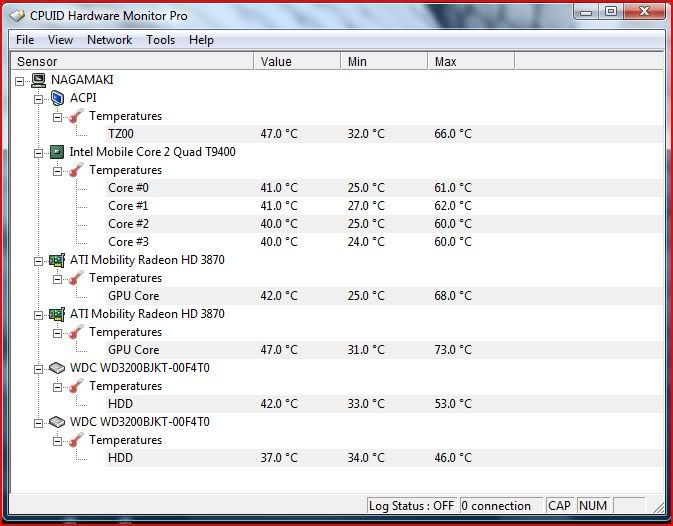Open the Help menu
Viewport: 673px width, 526px height.
pos(201,40)
